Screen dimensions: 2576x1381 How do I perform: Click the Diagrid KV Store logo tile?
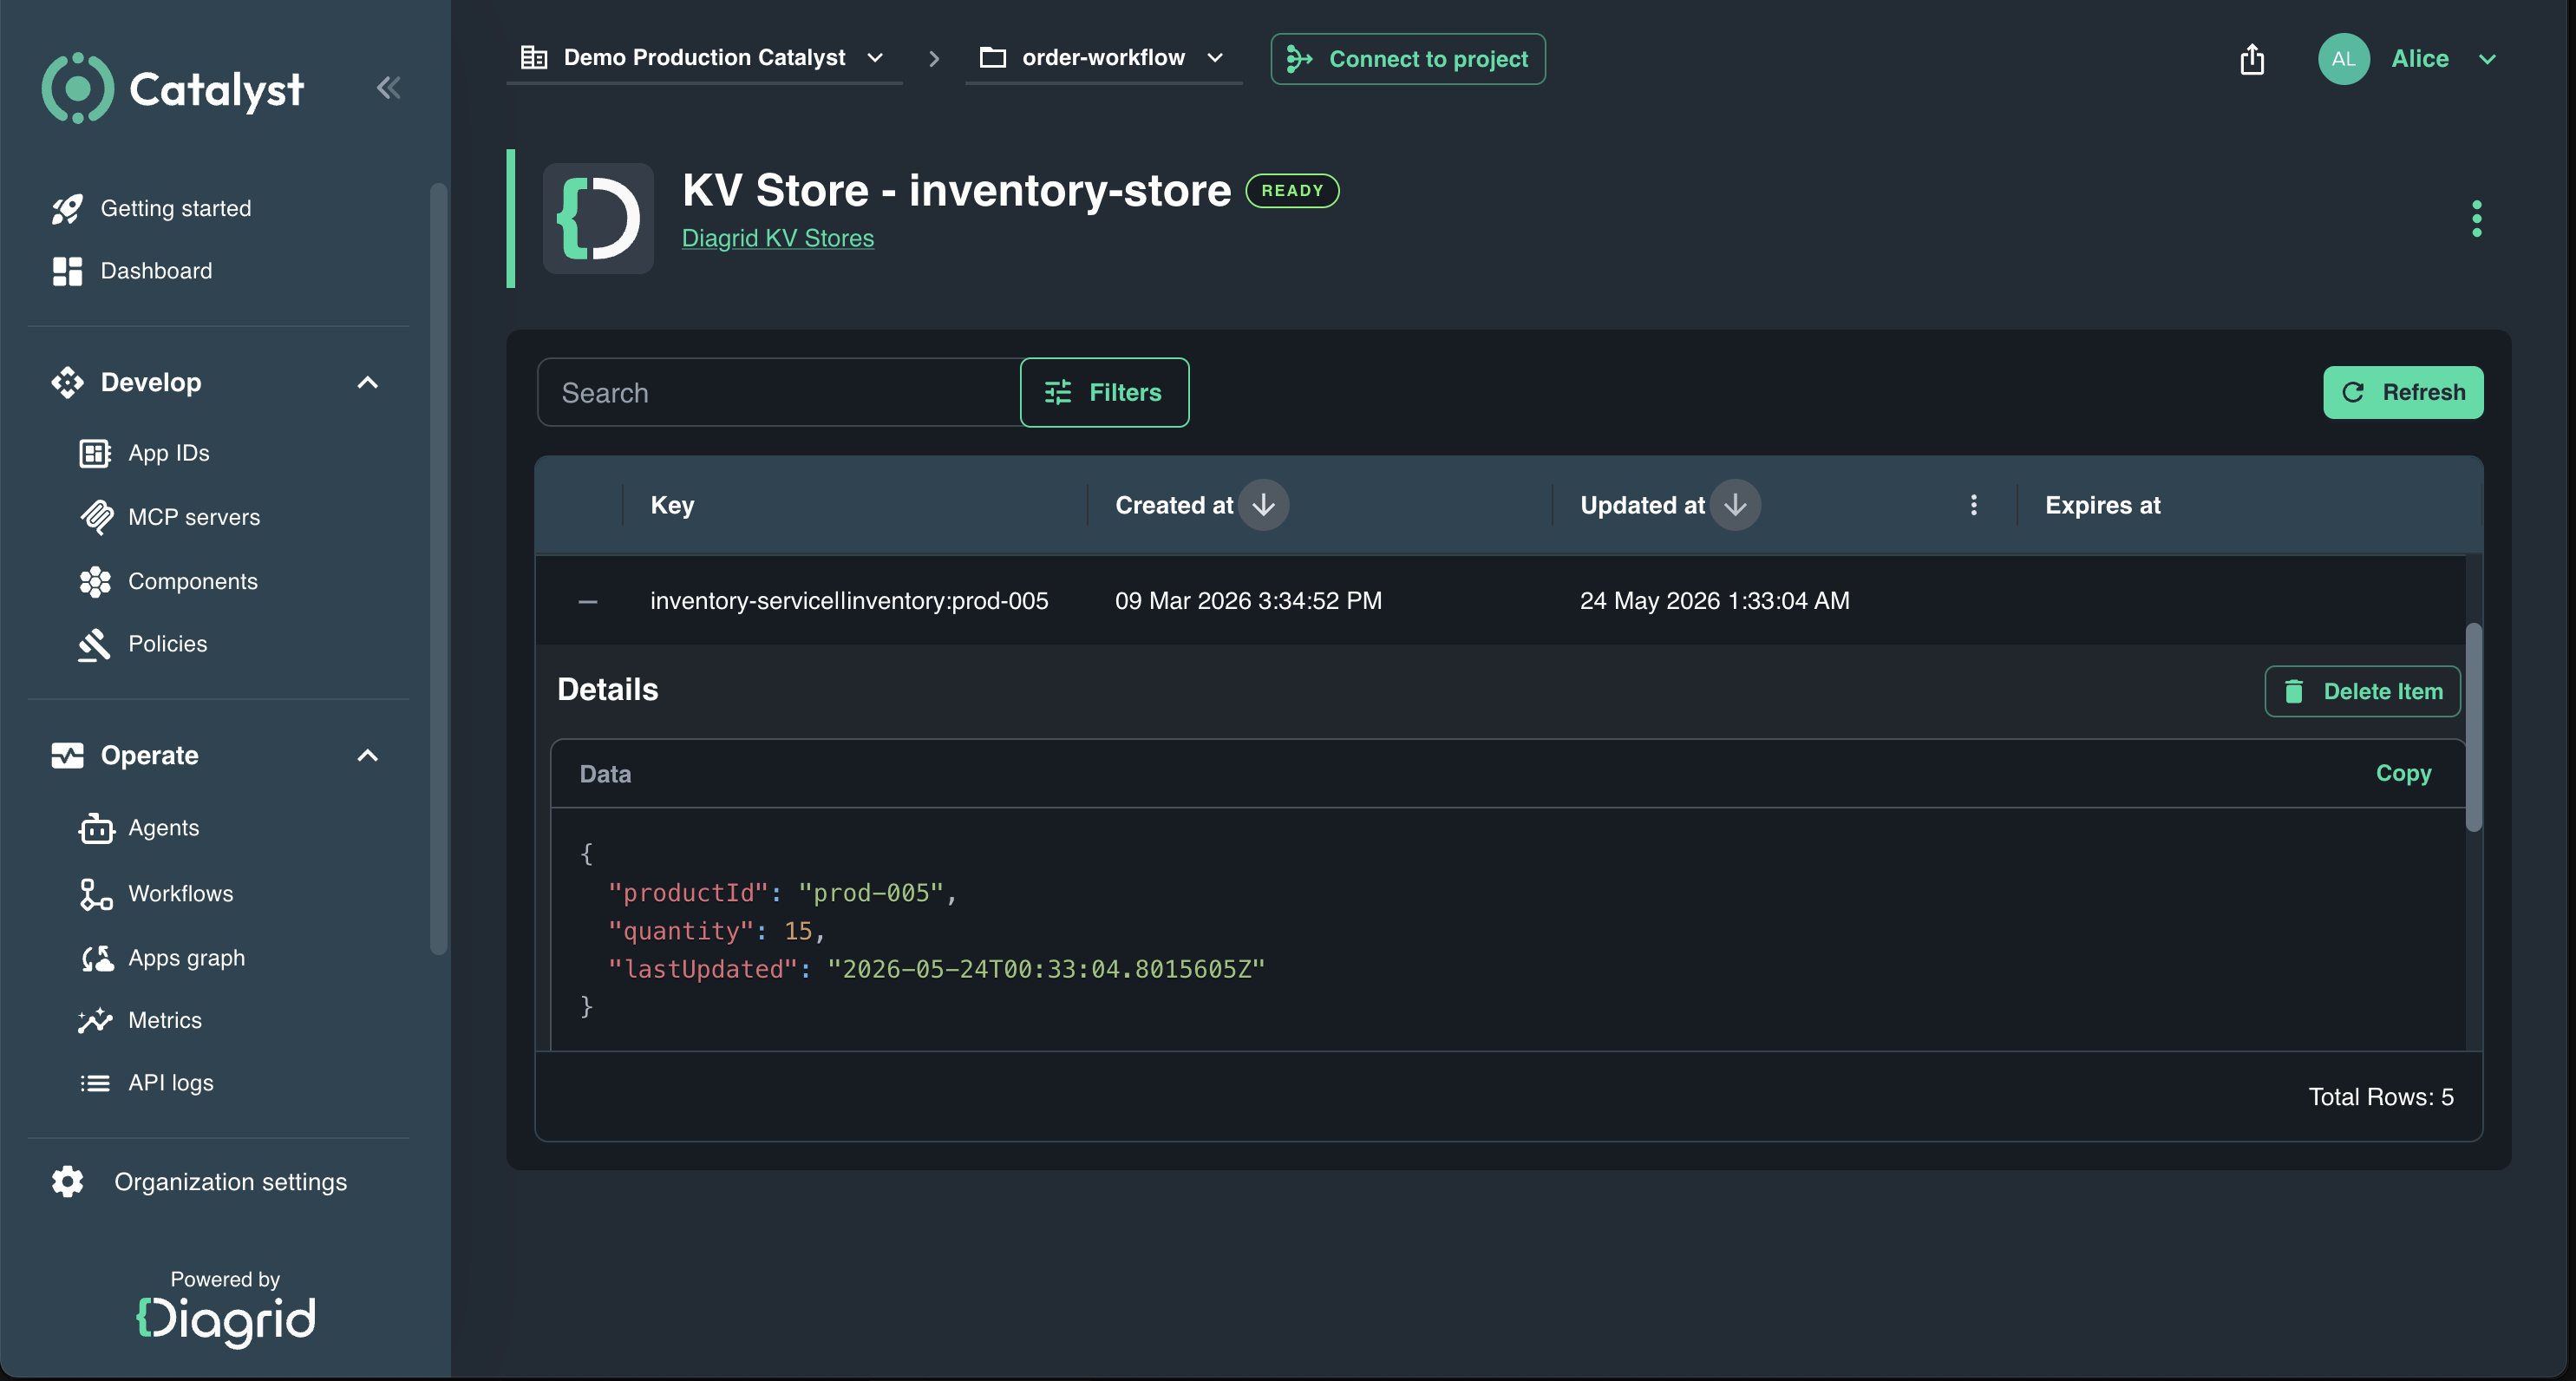(598, 218)
